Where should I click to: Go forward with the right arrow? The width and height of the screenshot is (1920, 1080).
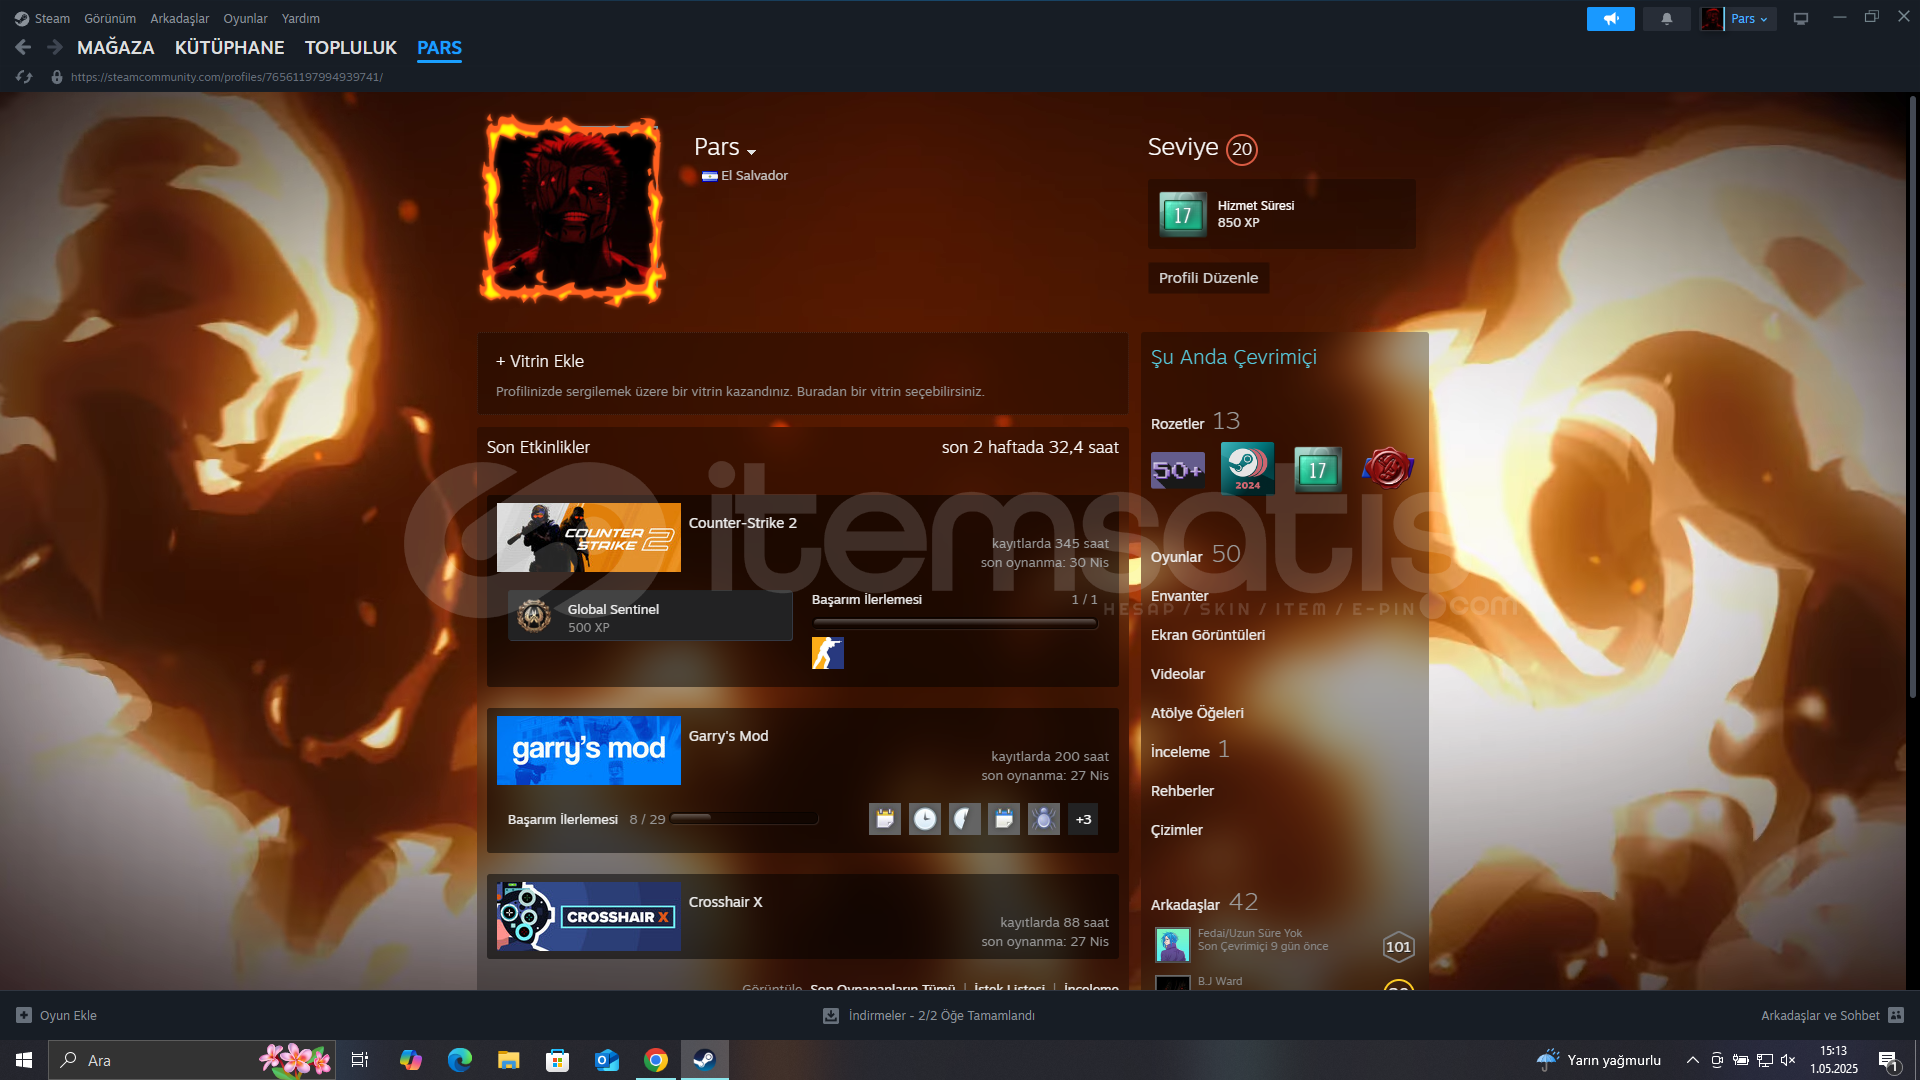(55, 47)
